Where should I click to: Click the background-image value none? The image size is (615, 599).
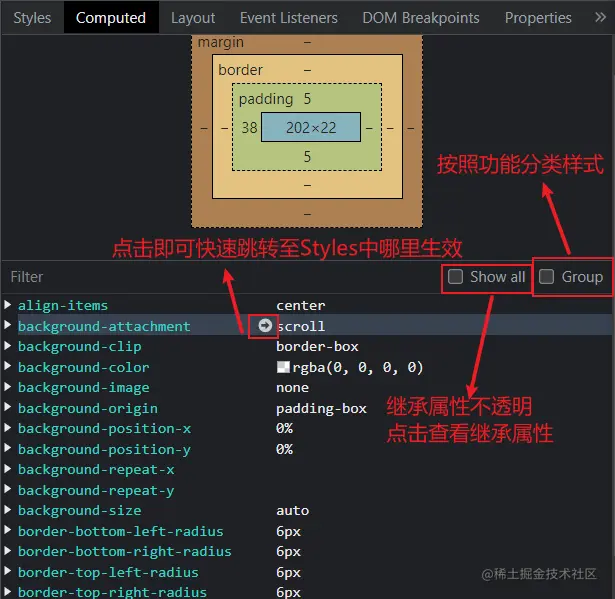(x=293, y=388)
